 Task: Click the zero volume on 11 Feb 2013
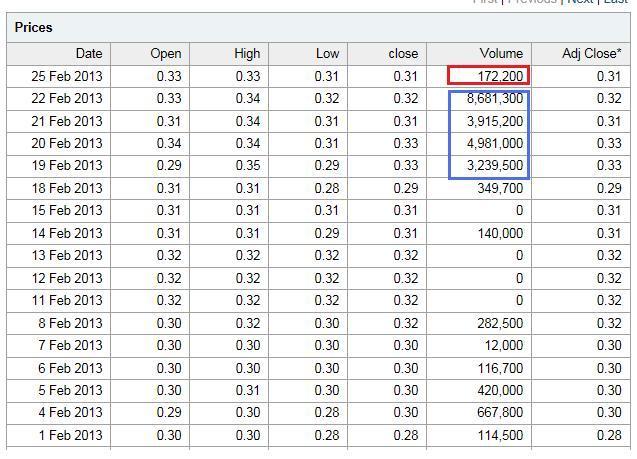519,301
